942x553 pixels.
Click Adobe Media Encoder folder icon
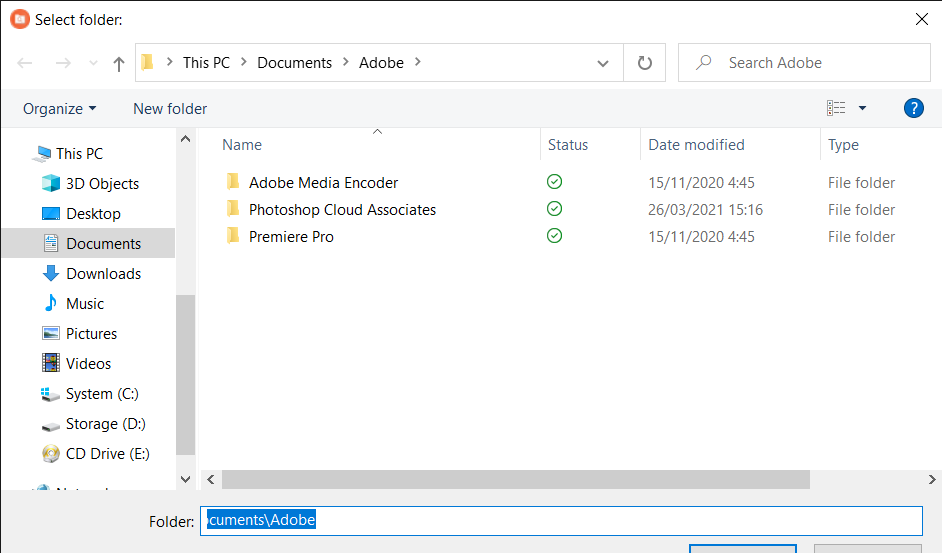pyautogui.click(x=233, y=182)
